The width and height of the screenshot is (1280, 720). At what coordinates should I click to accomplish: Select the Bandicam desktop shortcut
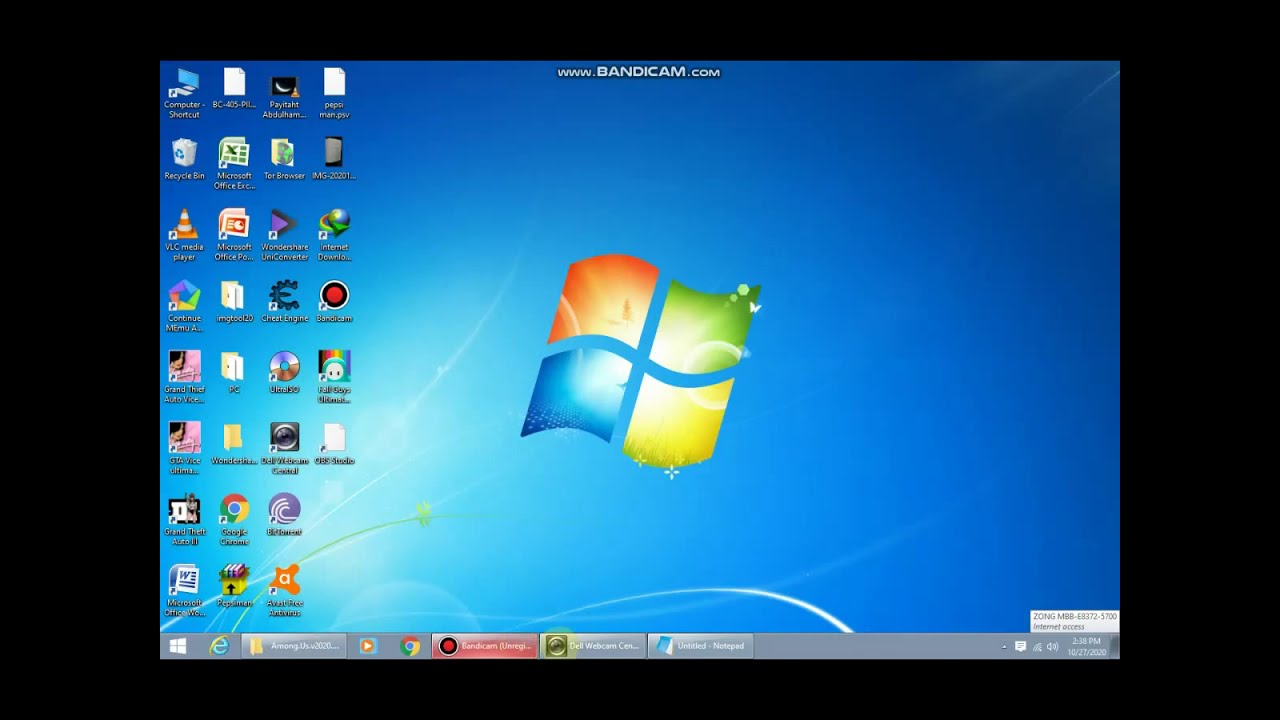[334, 302]
